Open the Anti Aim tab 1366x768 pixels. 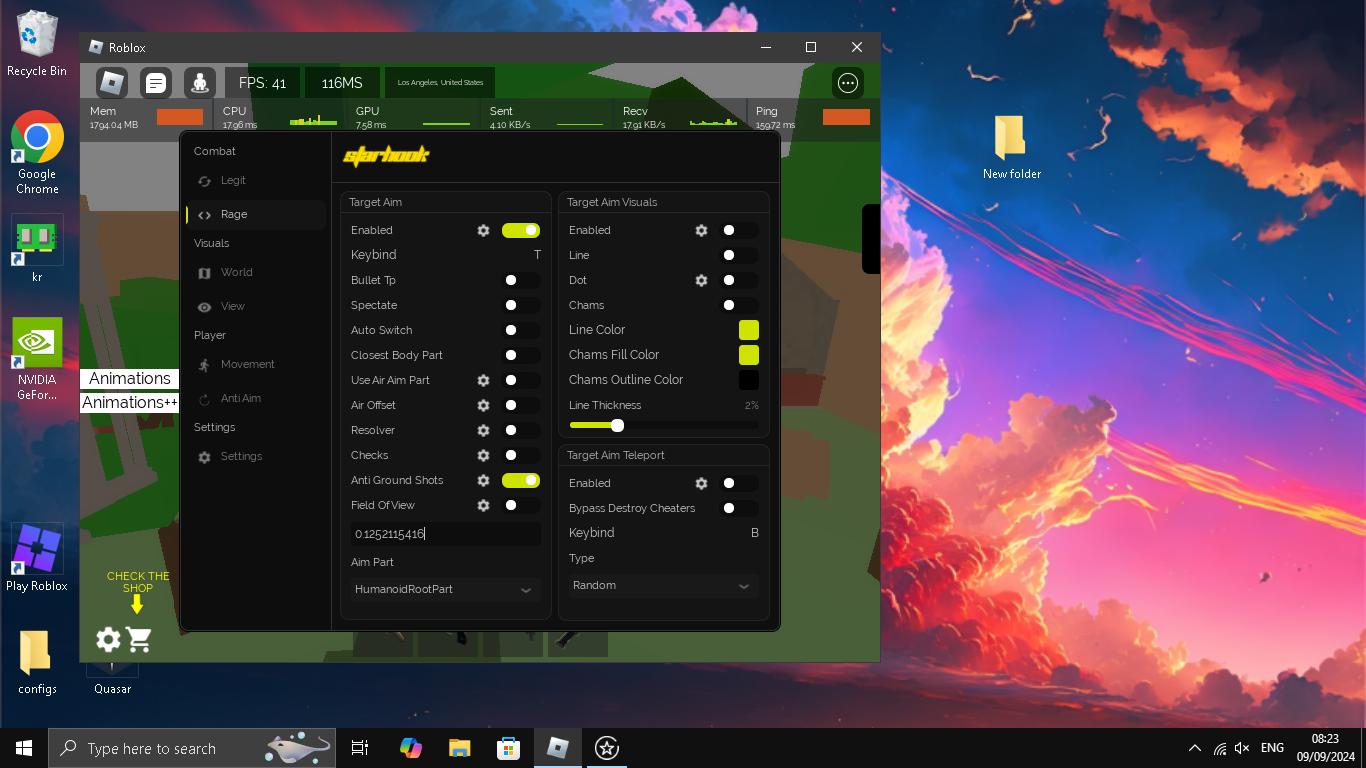pos(256,399)
